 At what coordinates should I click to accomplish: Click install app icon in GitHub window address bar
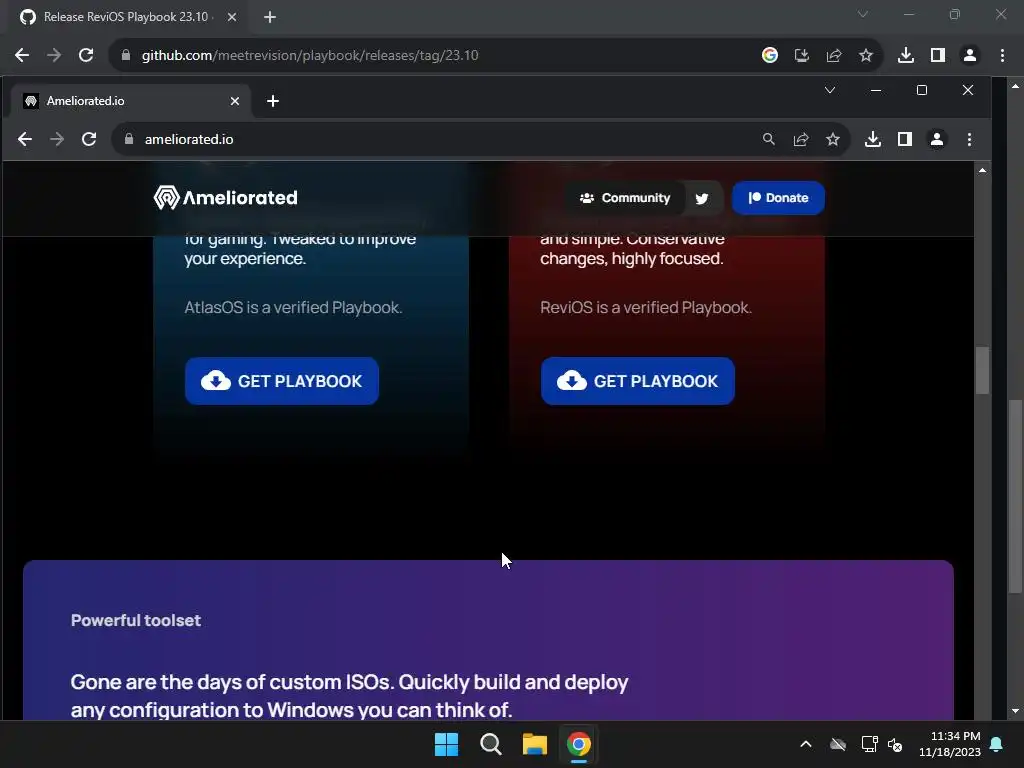coord(801,55)
